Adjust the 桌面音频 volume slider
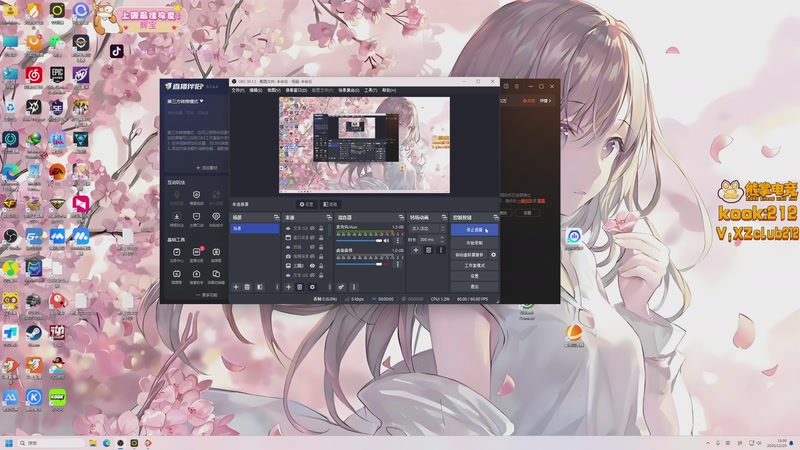The image size is (800, 450). pyautogui.click(x=359, y=264)
